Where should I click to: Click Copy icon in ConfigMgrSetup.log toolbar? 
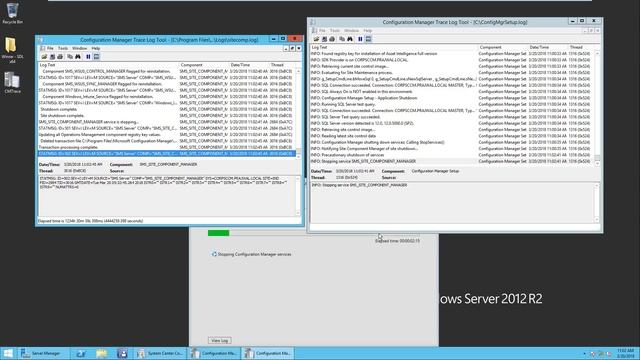[342, 39]
